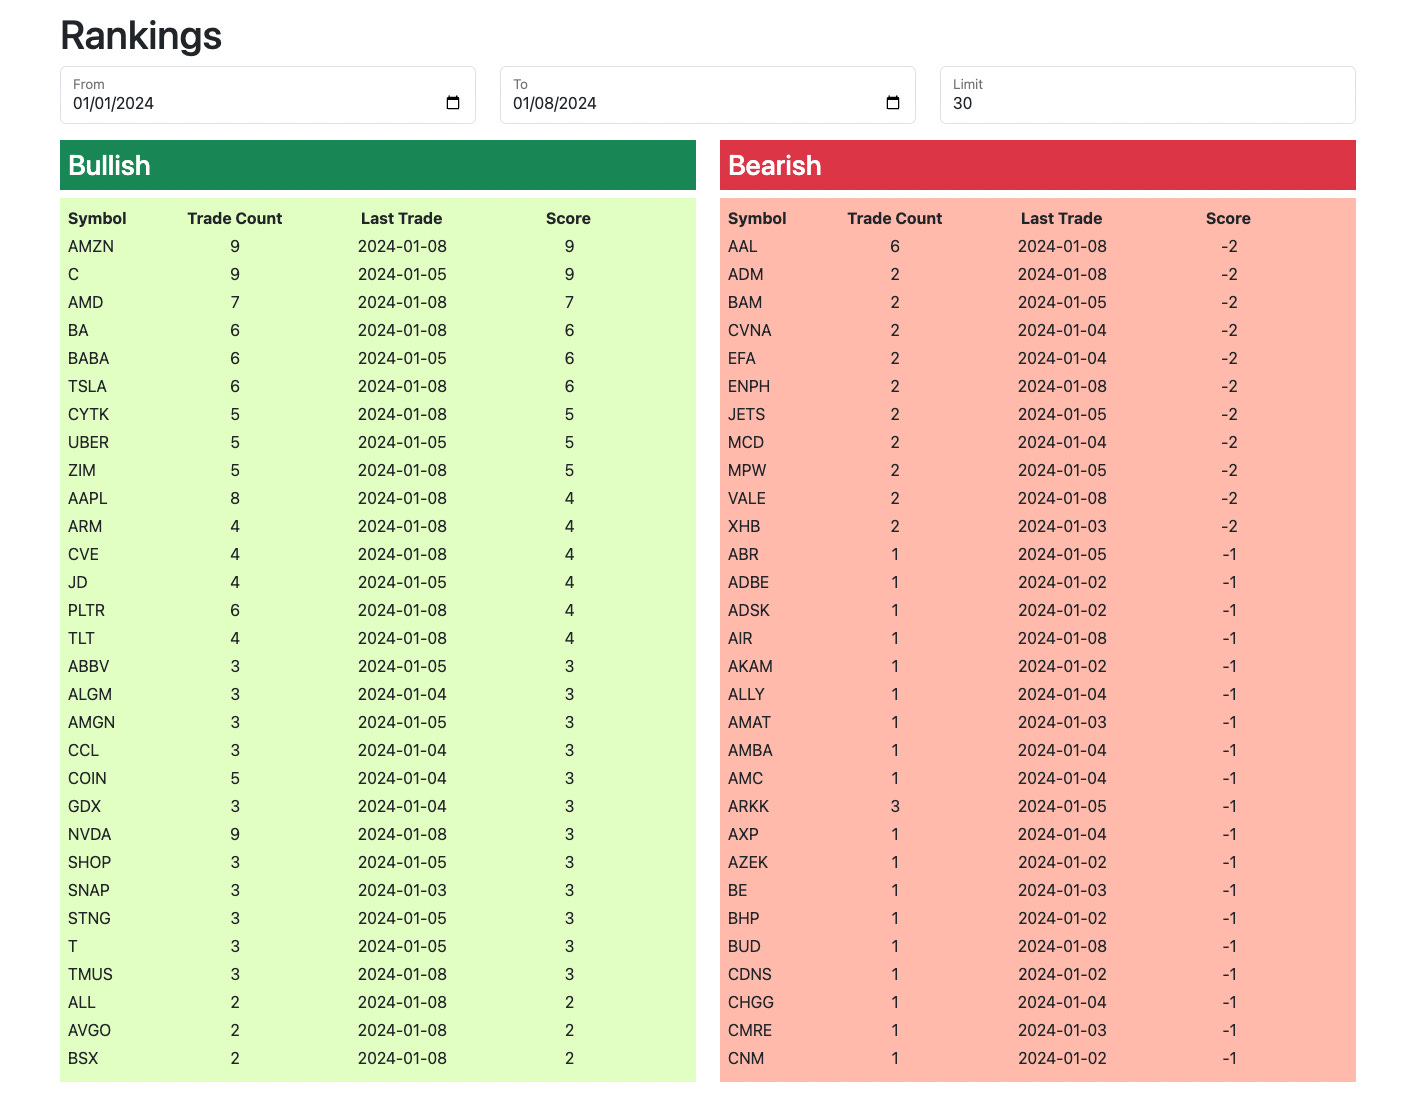Select the STNG symbol
This screenshot has width=1424, height=1106.
[x=89, y=918]
